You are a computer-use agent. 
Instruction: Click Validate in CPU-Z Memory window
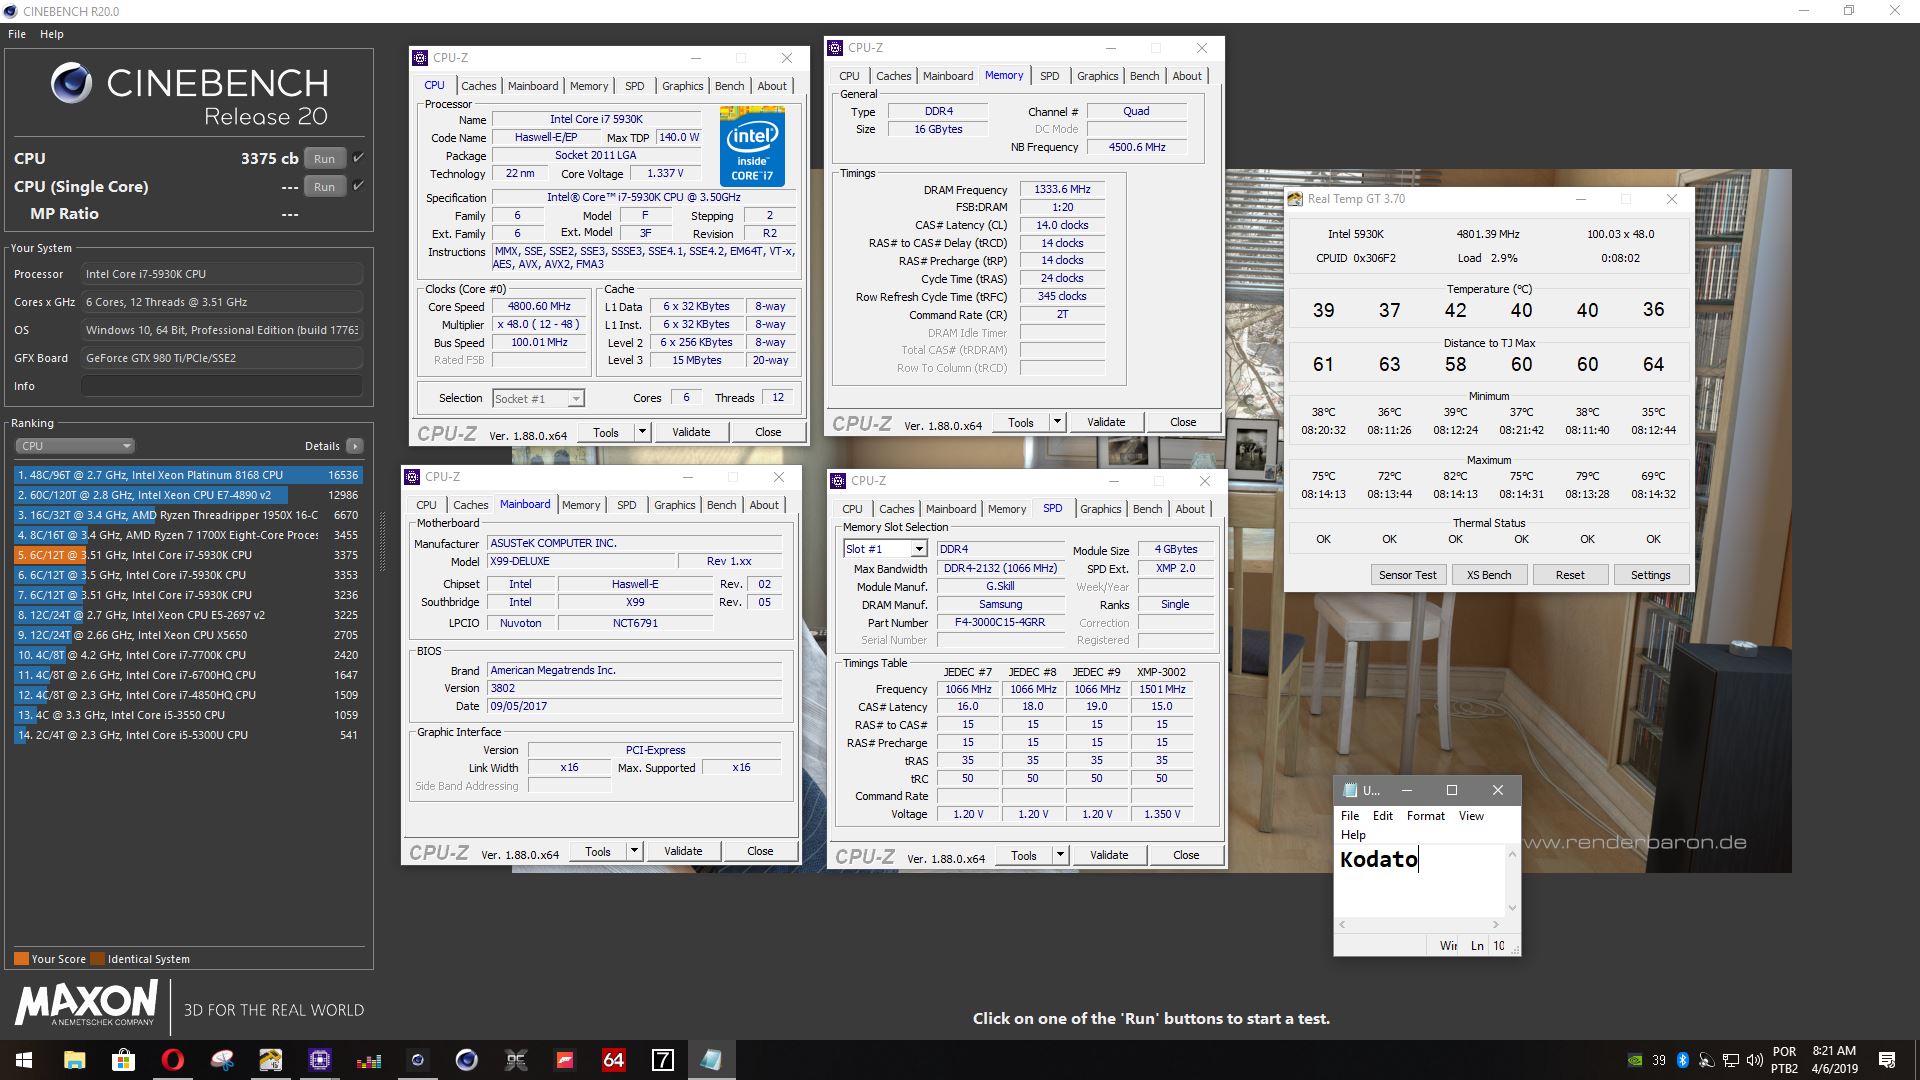1106,422
